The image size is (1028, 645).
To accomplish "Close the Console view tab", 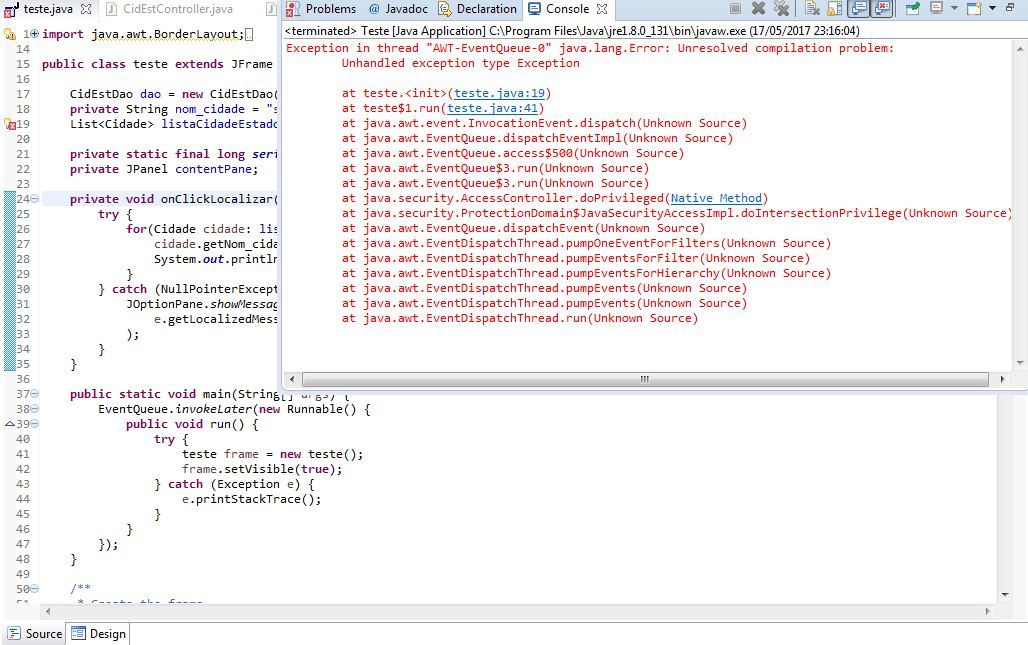I will [x=602, y=9].
